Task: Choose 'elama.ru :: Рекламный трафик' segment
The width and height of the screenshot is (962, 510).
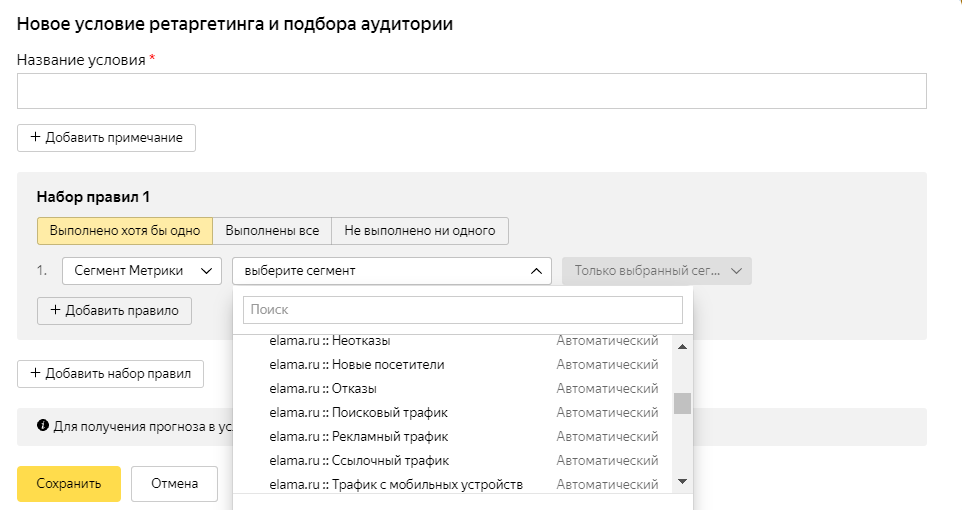Action: pos(359,437)
